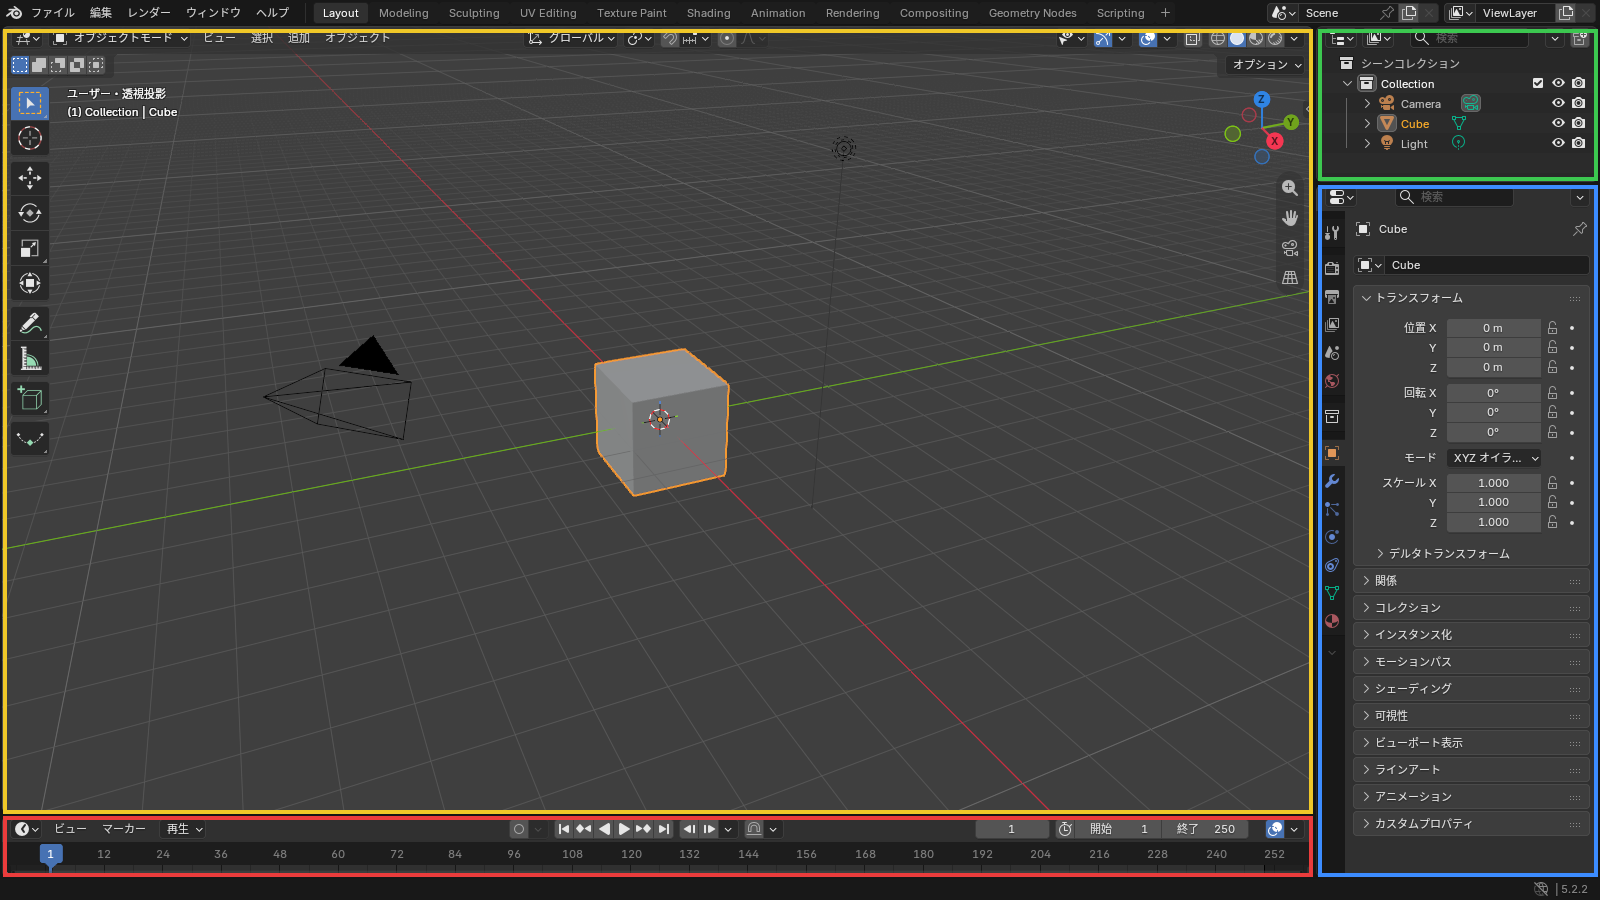The image size is (1600, 900).
Task: Click the 位置 X value field
Action: 1493,328
